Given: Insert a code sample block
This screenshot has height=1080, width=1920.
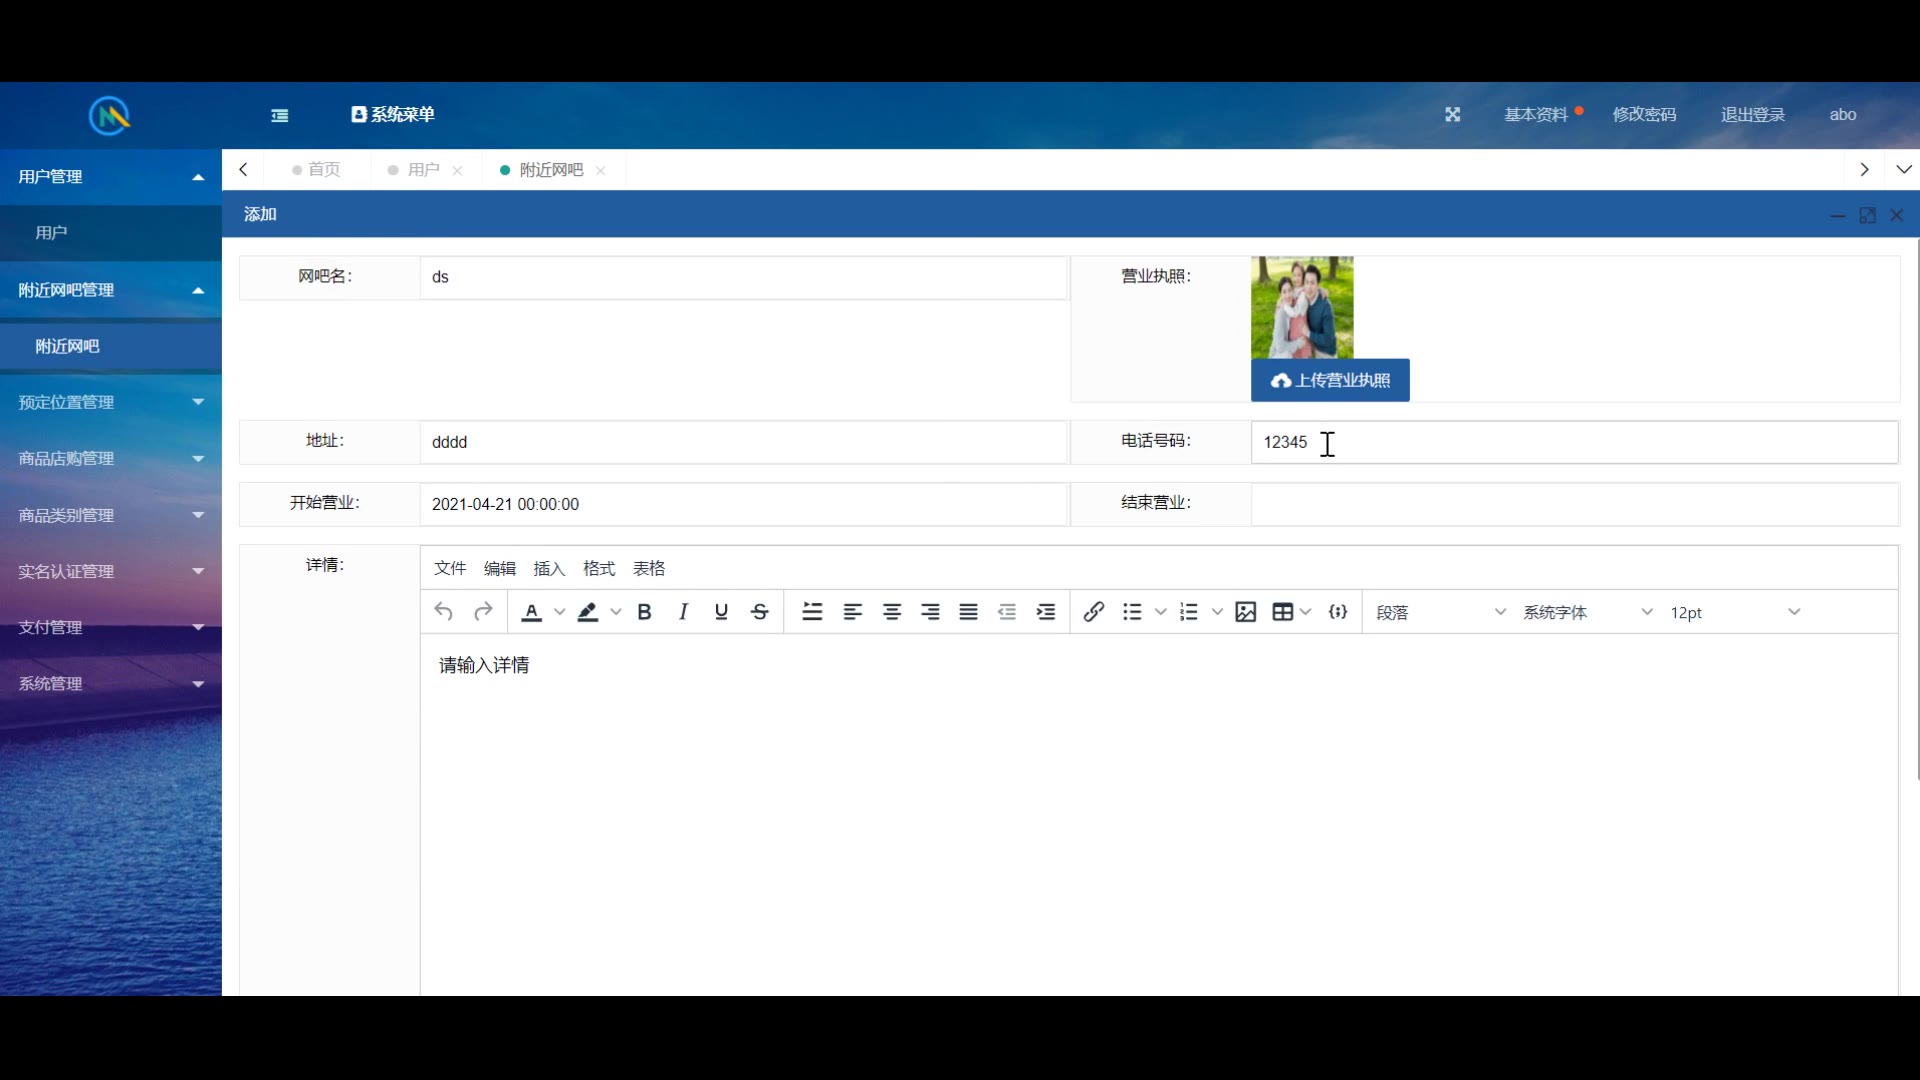Looking at the screenshot, I should 1338,612.
